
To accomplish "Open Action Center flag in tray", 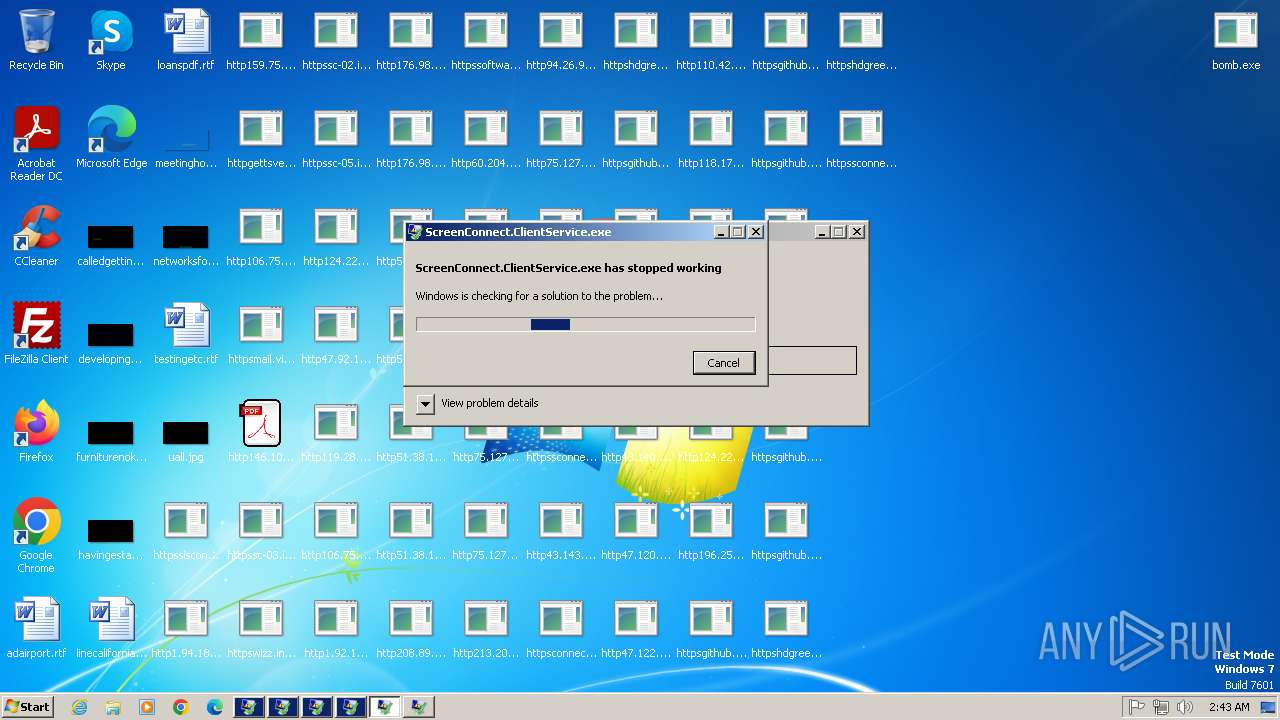I will (x=1136, y=707).
